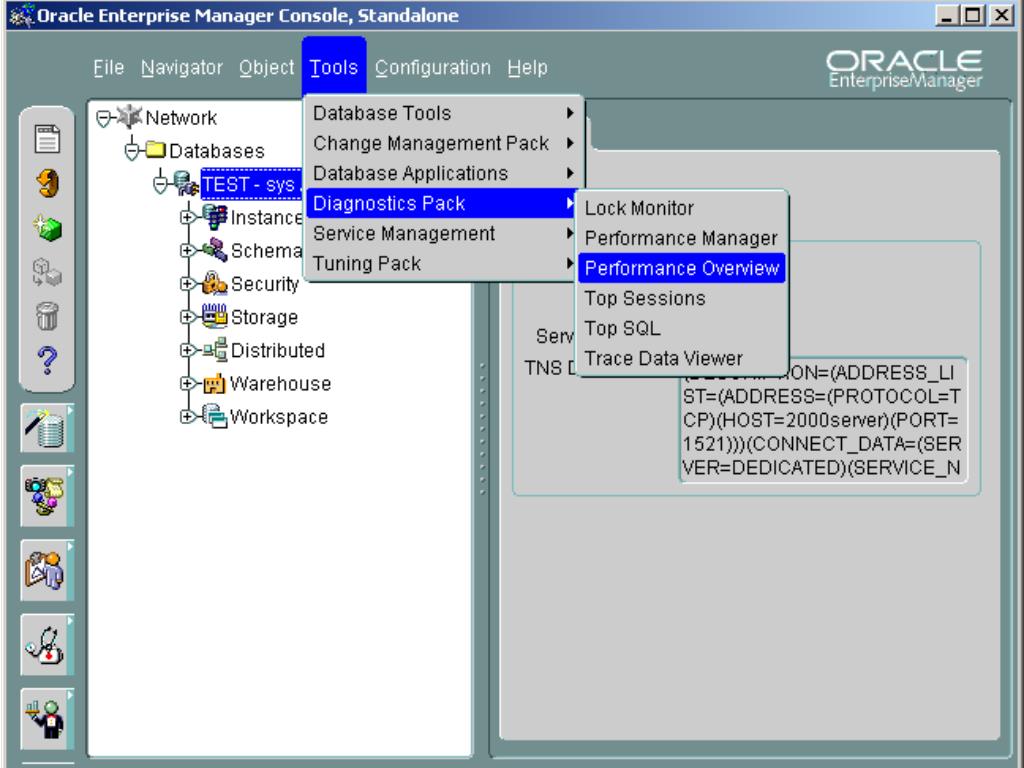The height and width of the screenshot is (768, 1024).
Task: Click the dotted splitter handle between panes
Action: [482, 428]
